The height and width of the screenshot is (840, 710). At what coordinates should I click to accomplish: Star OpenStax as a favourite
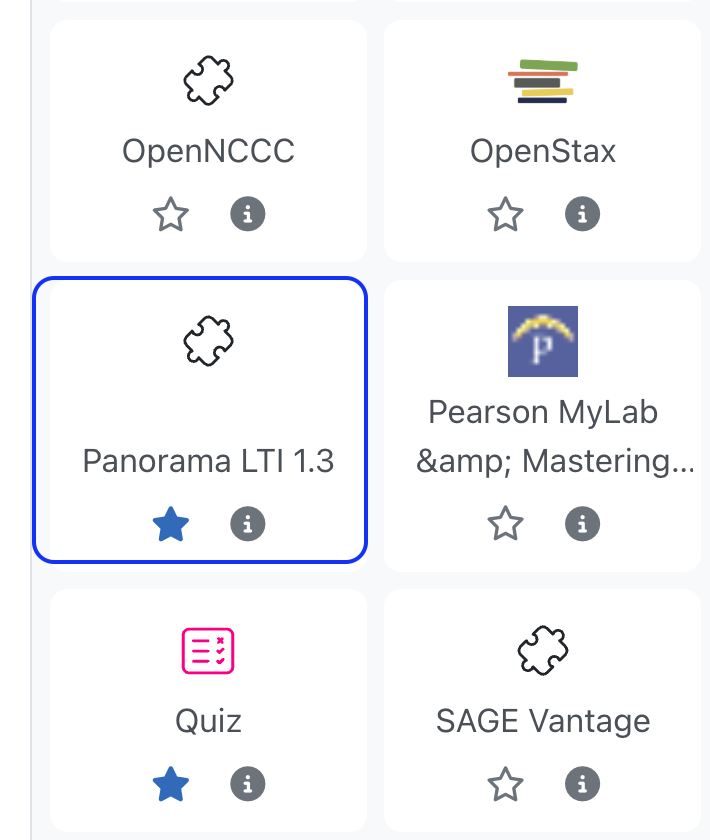coord(505,214)
